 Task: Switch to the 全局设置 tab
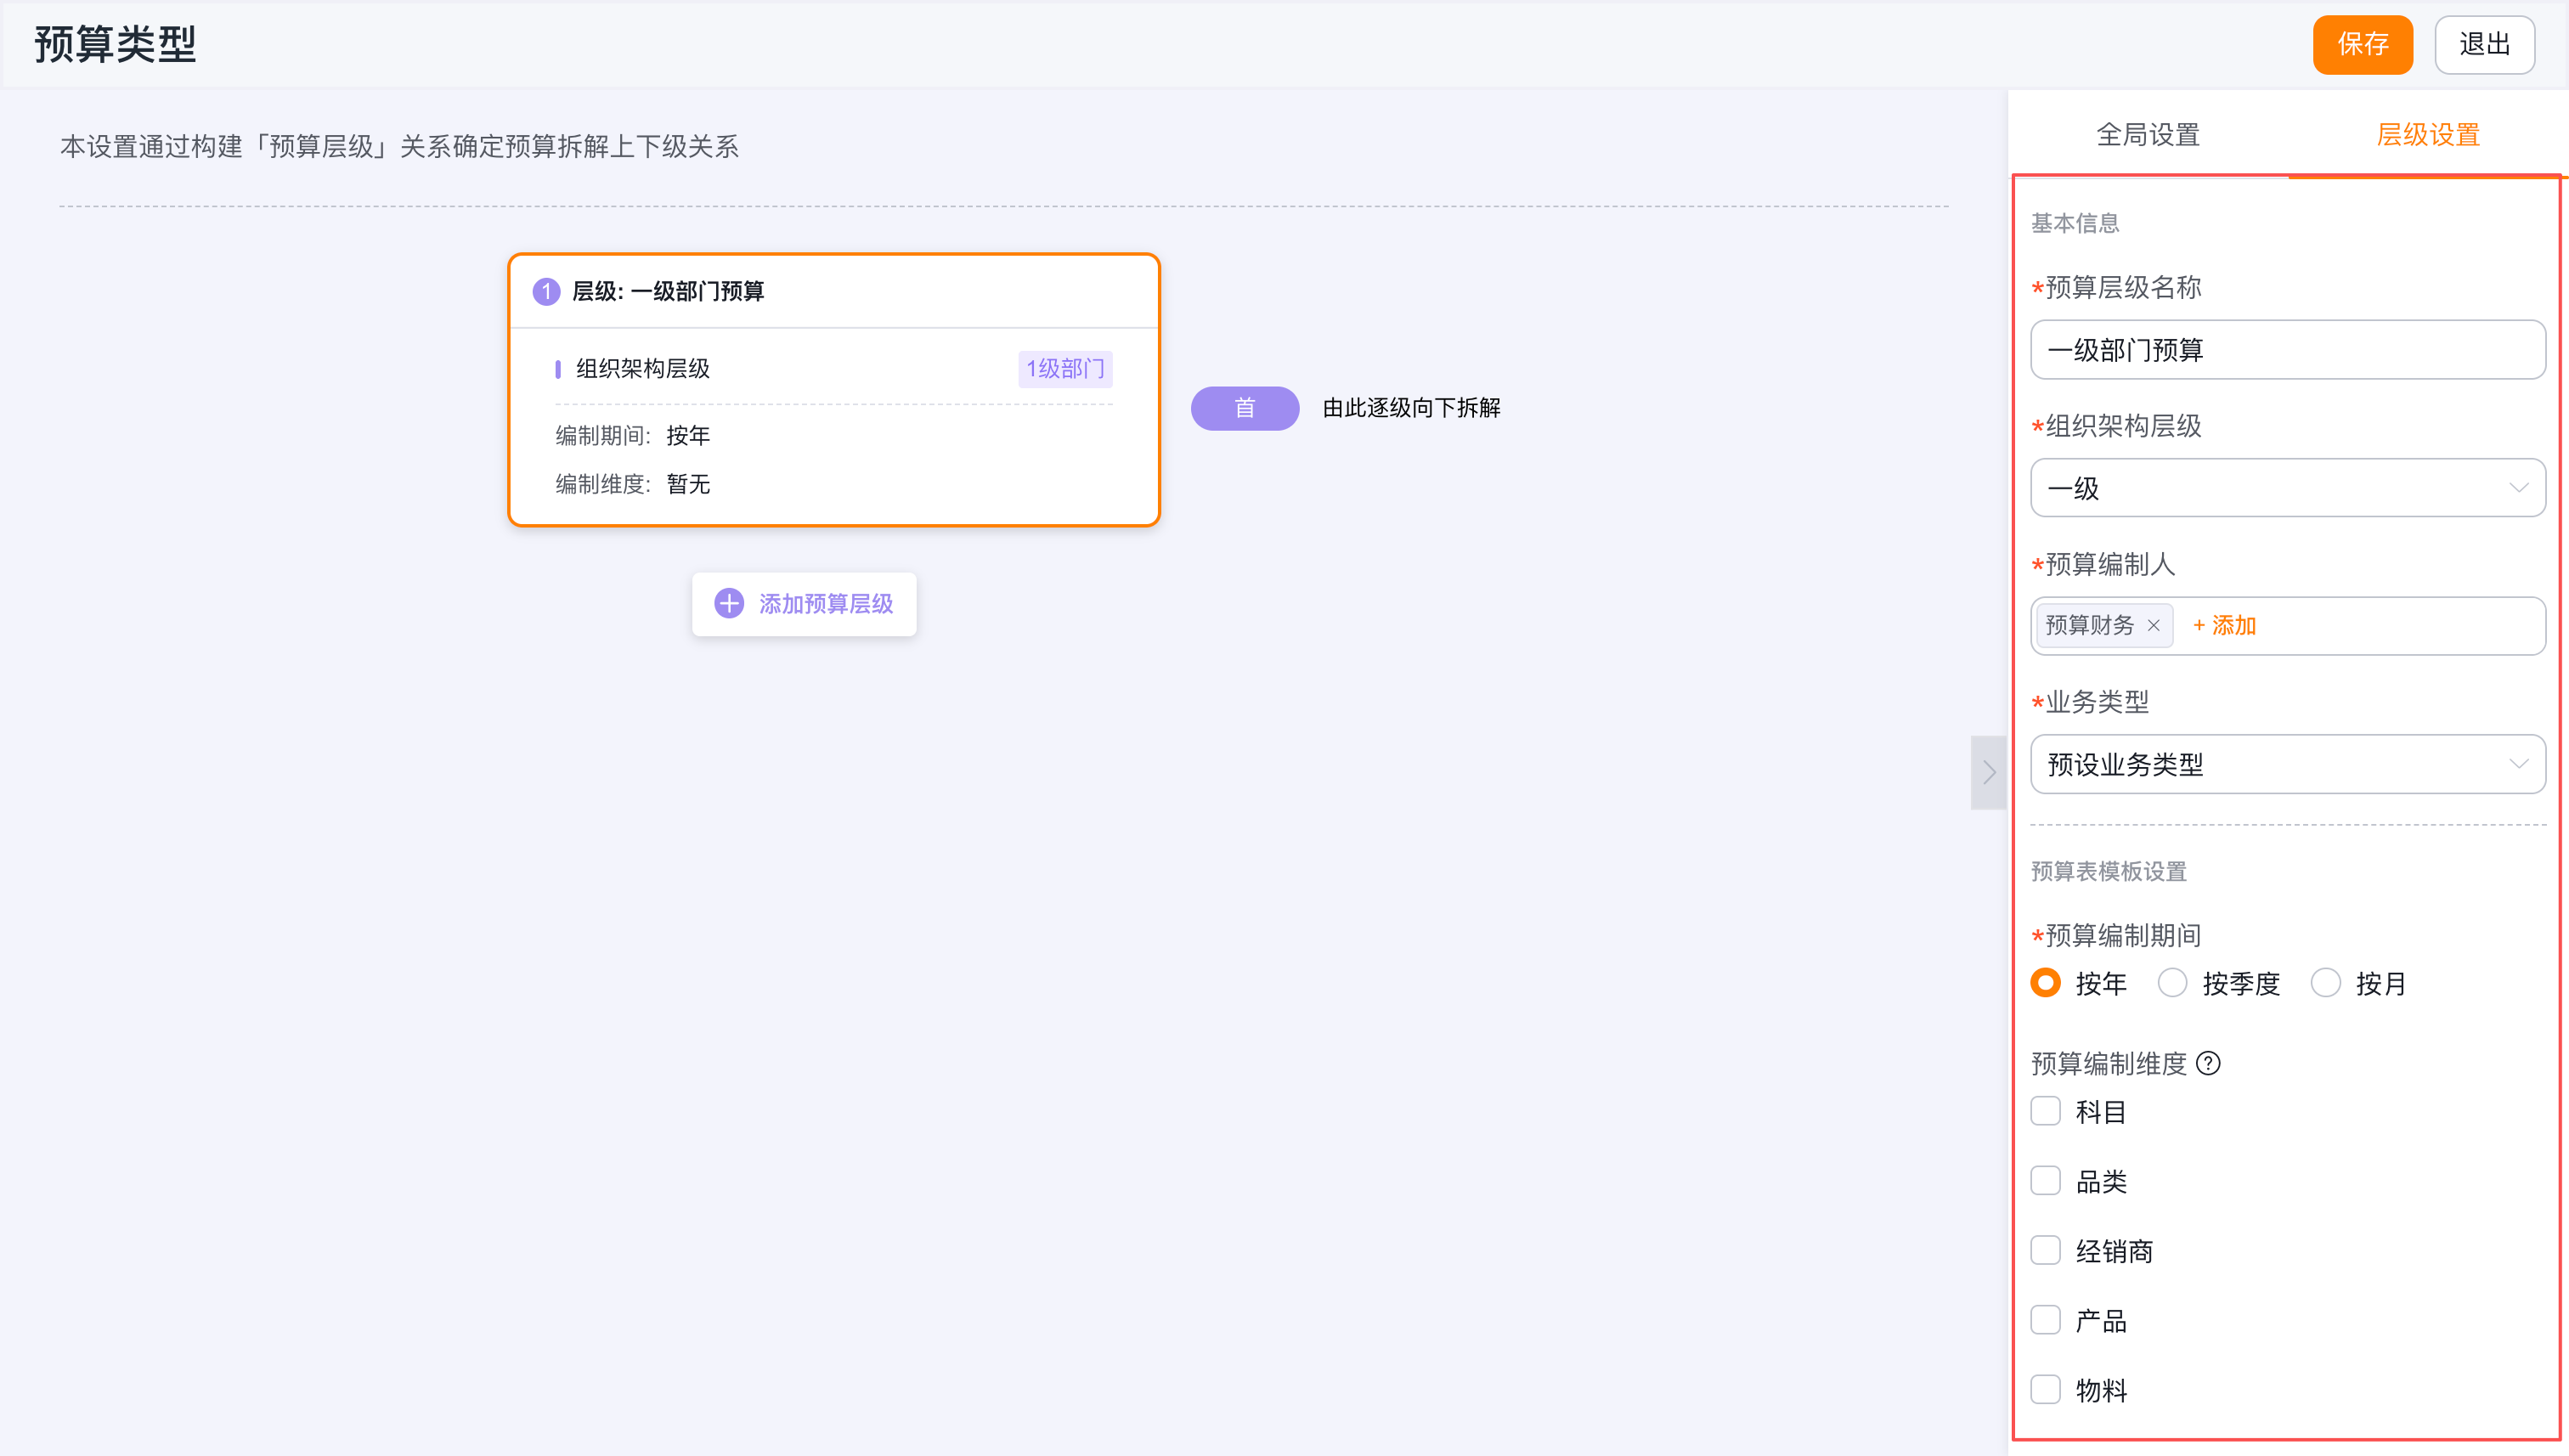coord(2148,134)
